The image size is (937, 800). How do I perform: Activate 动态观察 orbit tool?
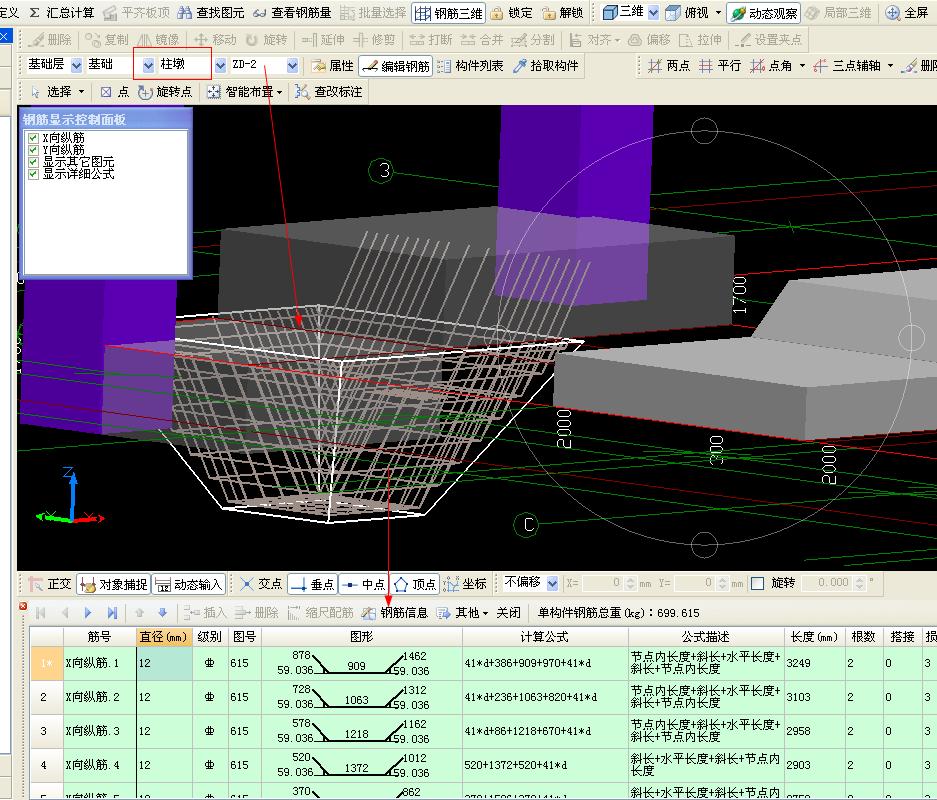[x=764, y=13]
